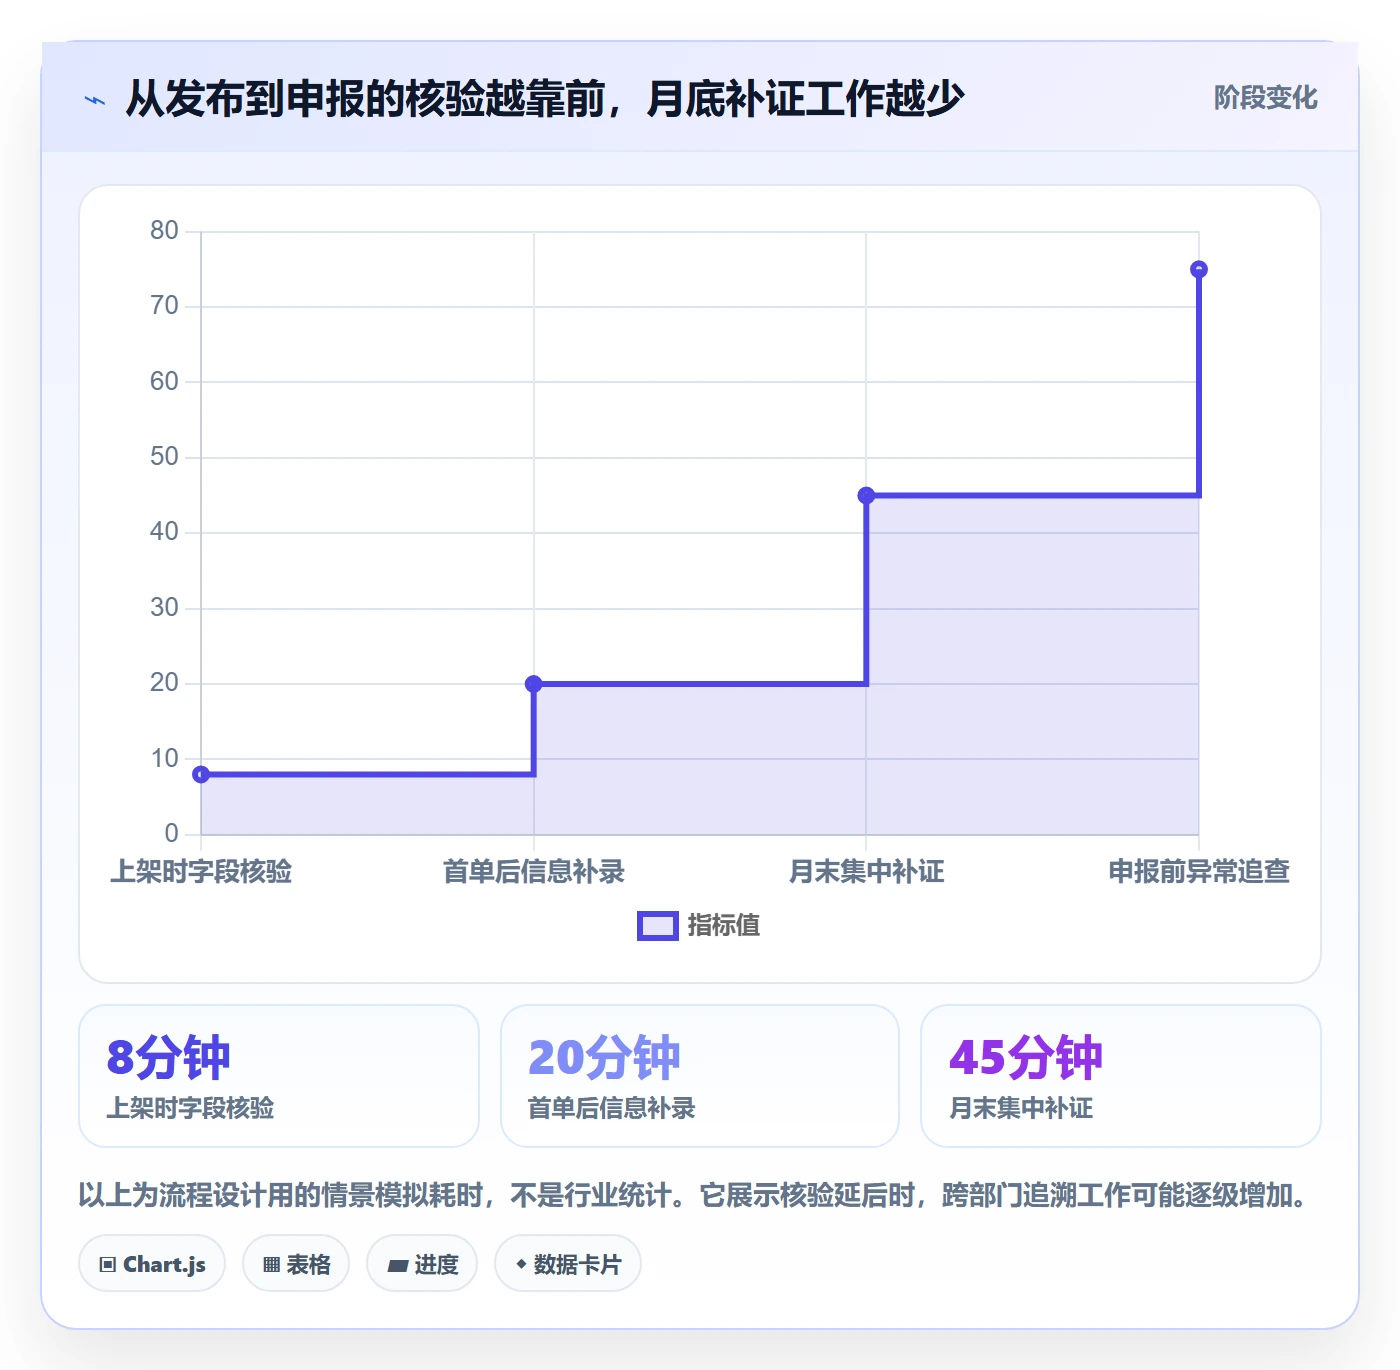Click y-axis value 80
This screenshot has height=1370, width=1400.
tap(164, 231)
